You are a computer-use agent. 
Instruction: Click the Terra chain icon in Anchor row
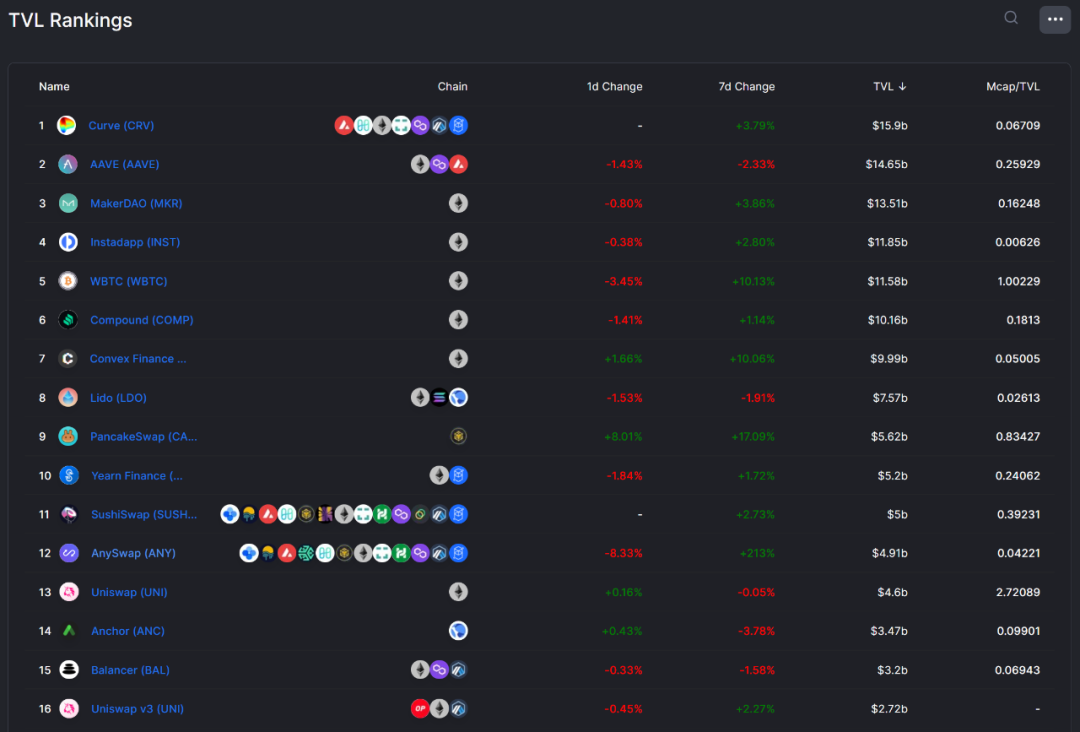tap(458, 631)
